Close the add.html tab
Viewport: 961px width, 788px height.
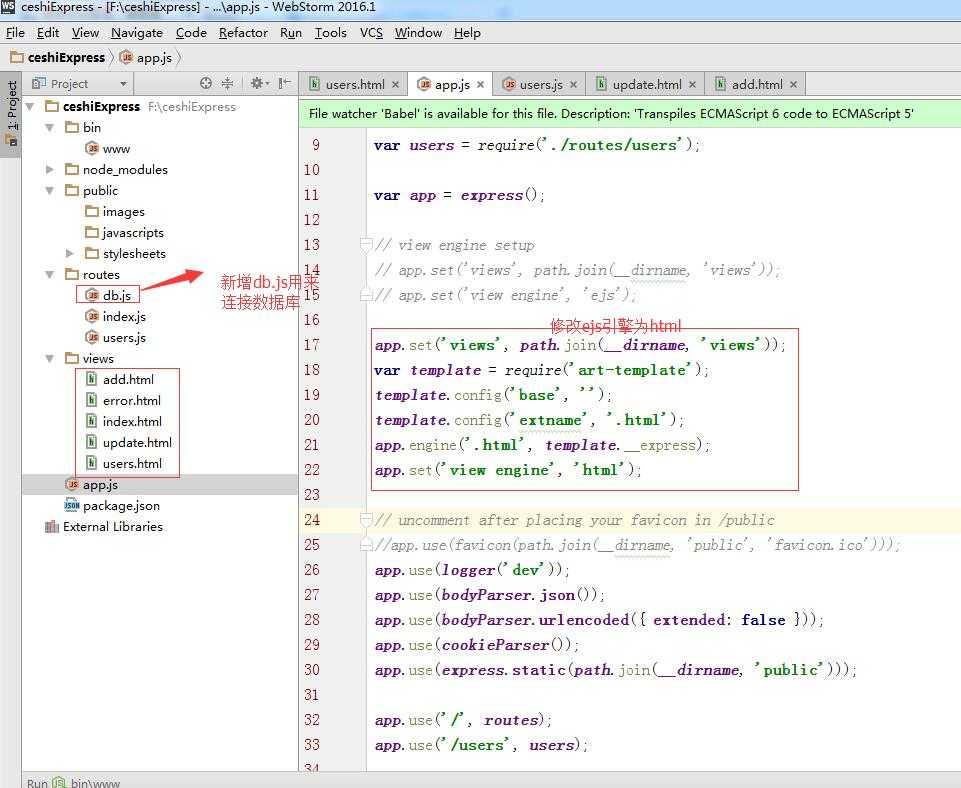tap(794, 85)
